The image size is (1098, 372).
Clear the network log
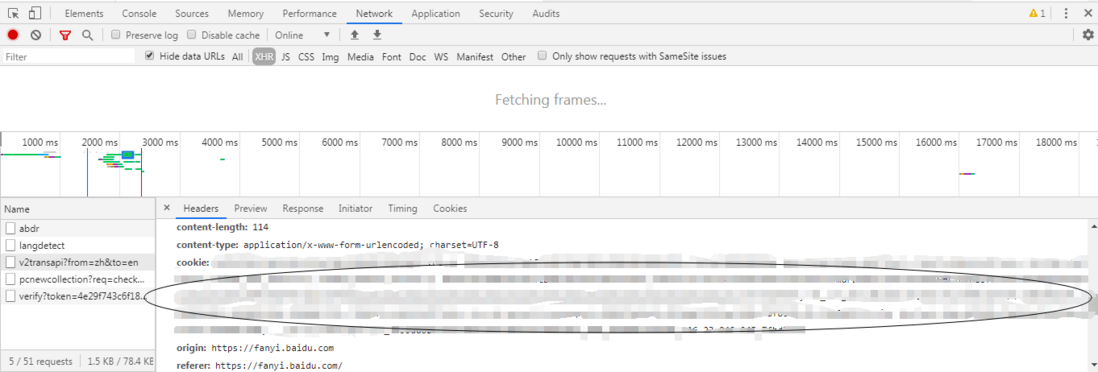point(36,35)
